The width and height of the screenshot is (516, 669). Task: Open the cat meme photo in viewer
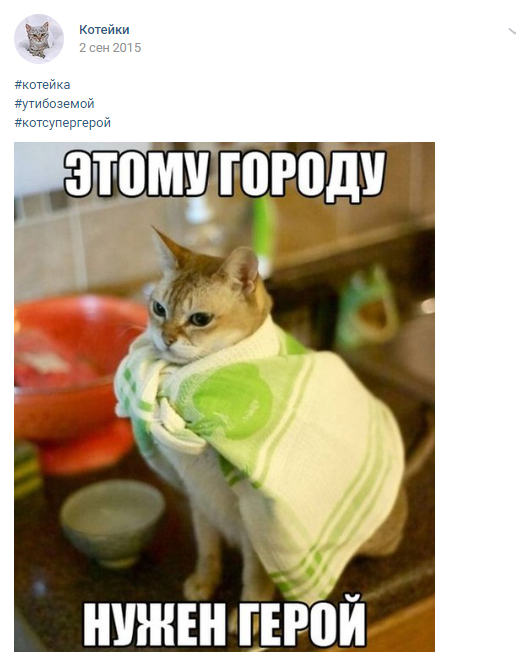224,397
